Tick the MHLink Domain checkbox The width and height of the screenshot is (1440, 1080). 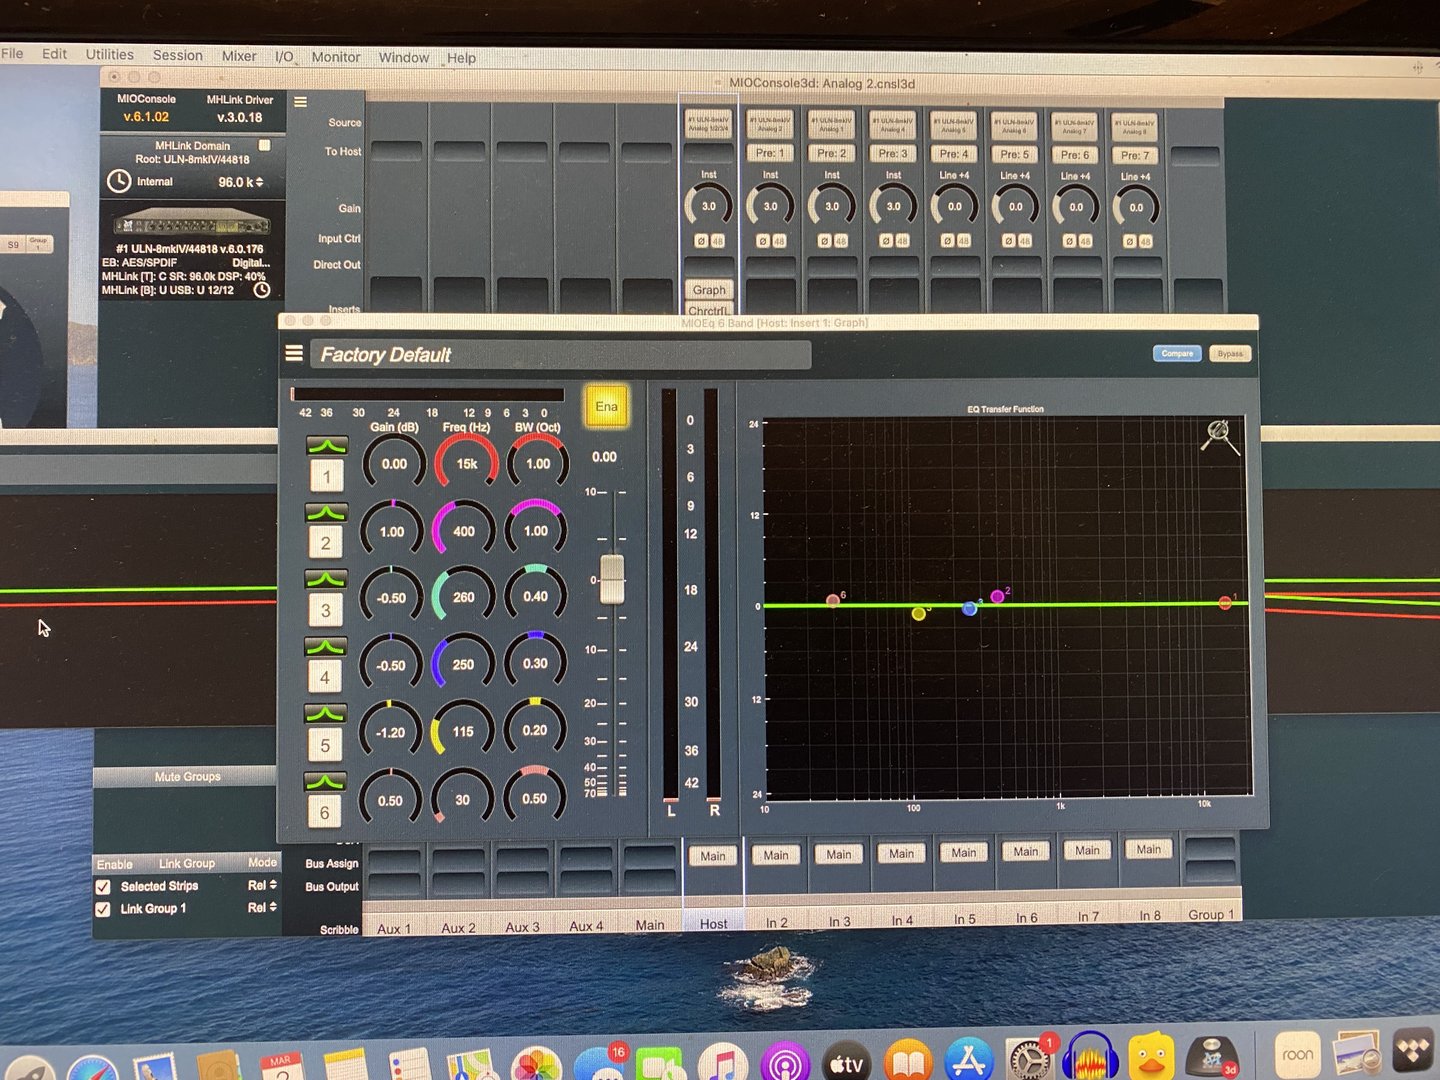point(265,145)
